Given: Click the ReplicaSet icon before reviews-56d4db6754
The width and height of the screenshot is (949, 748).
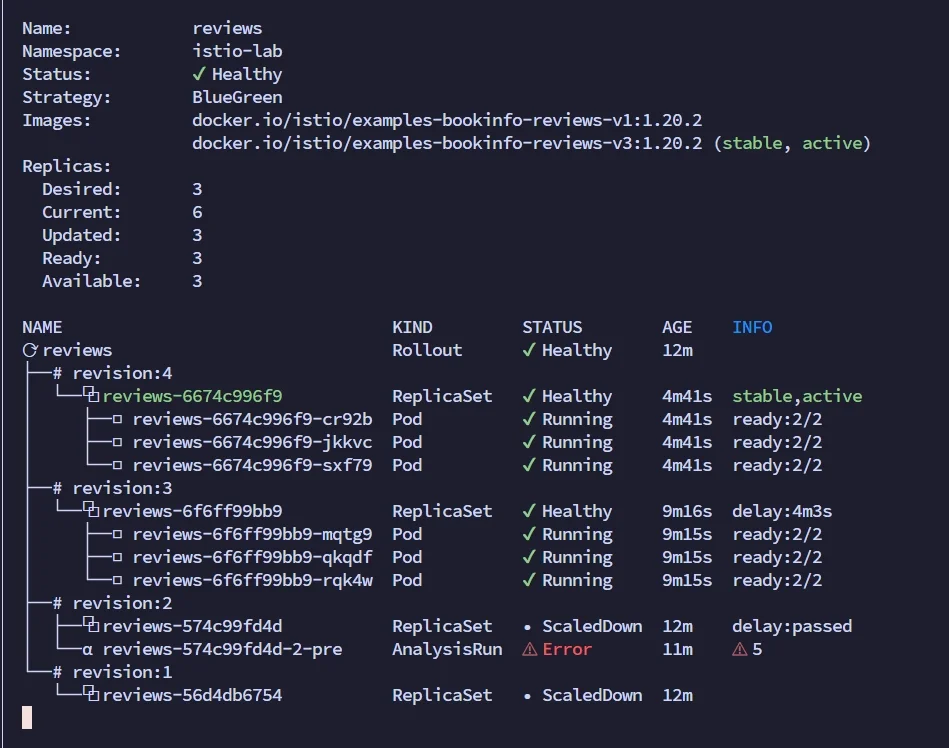Looking at the screenshot, I should pos(91,694).
